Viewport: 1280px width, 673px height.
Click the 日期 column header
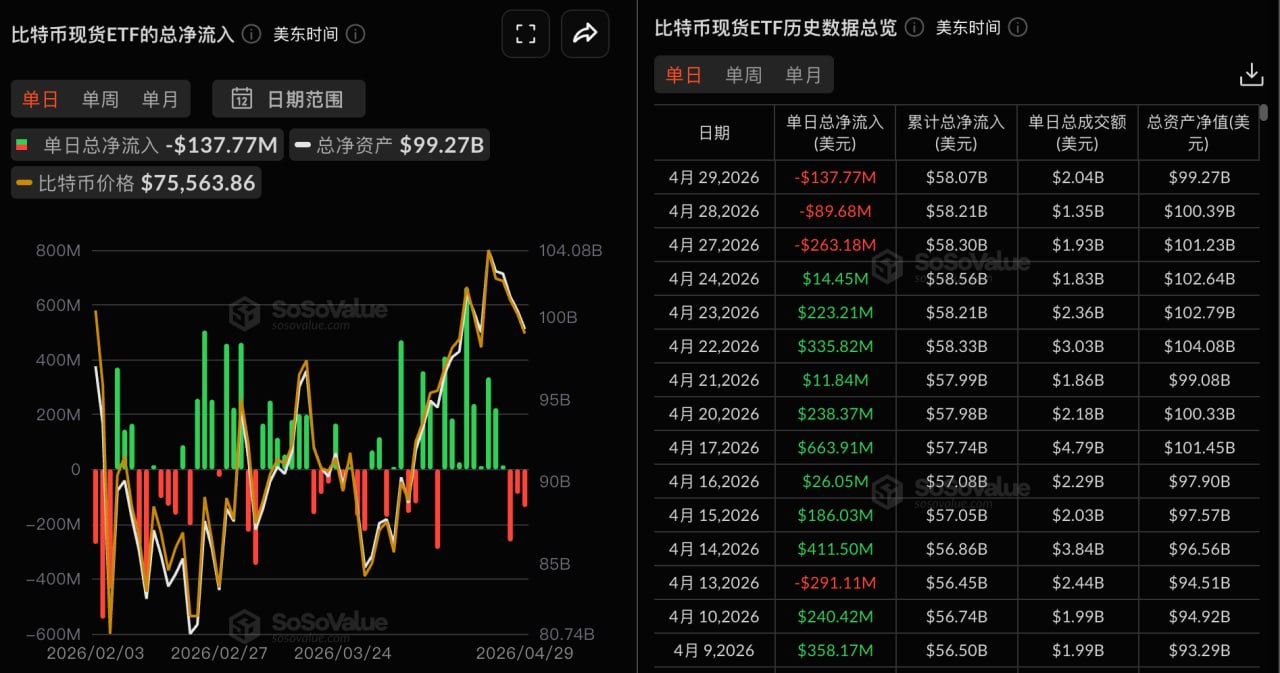click(714, 132)
